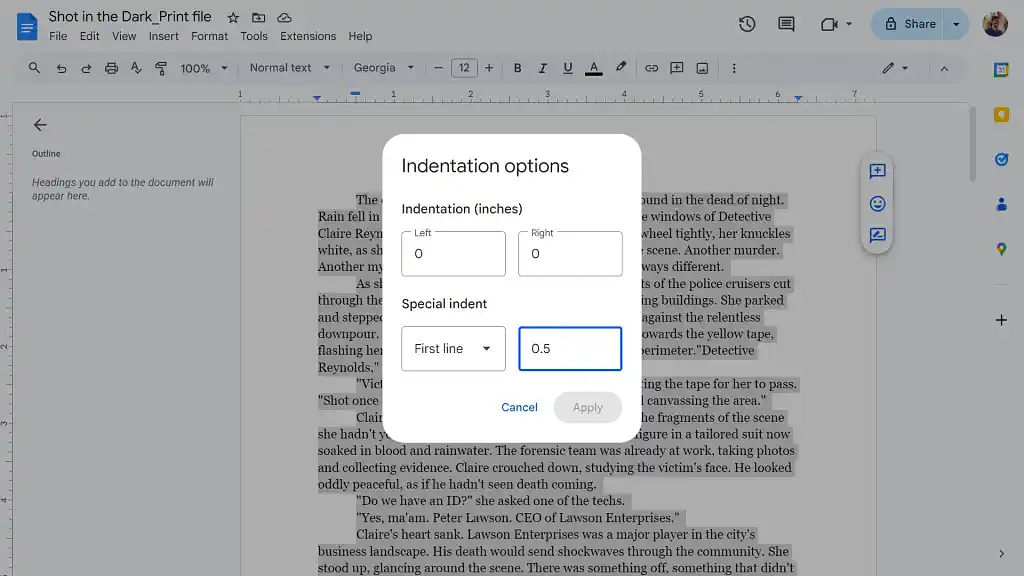Cancel the Indentation options dialog
The width and height of the screenshot is (1024, 576).
pyautogui.click(x=519, y=407)
